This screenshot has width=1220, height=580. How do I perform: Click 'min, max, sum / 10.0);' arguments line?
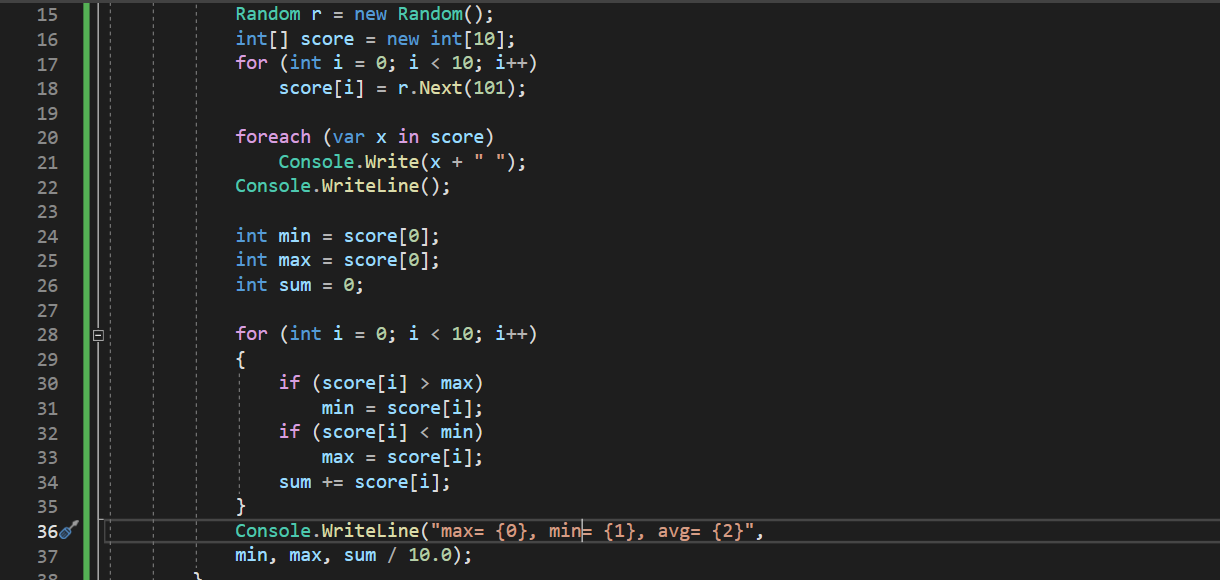[354, 555]
